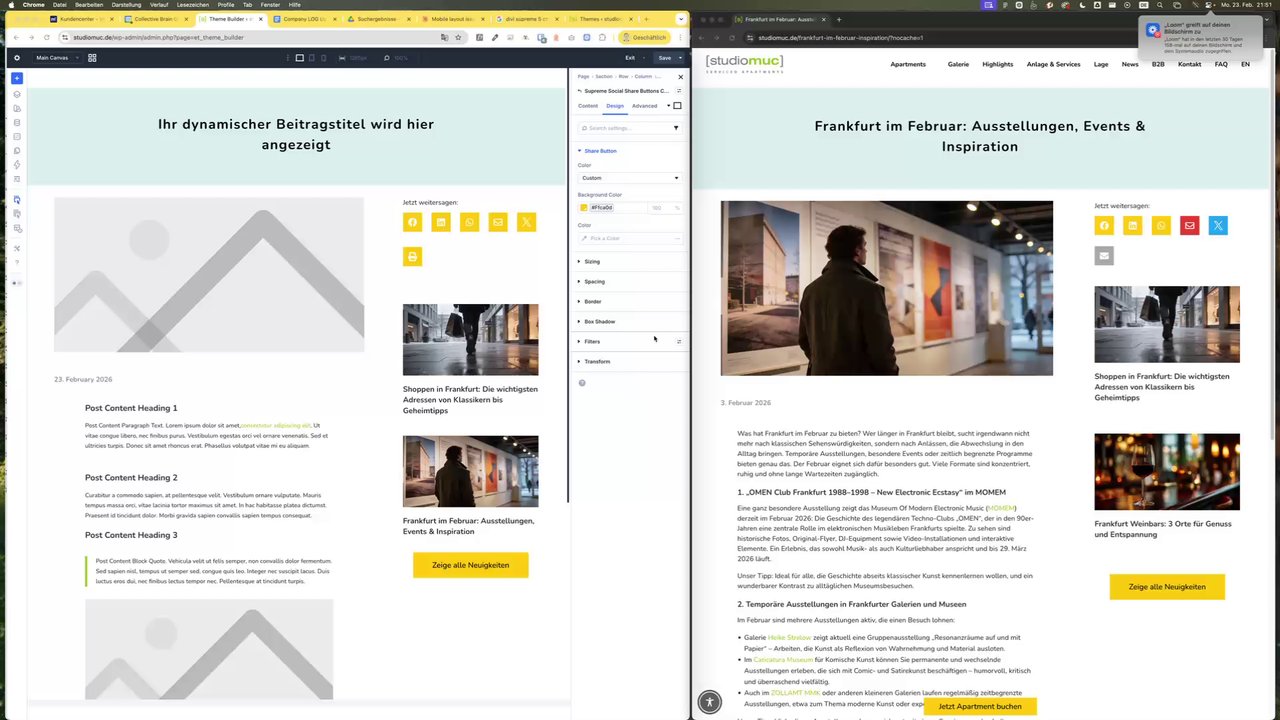This screenshot has height=720, width=1280.
Task: Switch to phone view in the Divi builder
Action: click(x=324, y=58)
